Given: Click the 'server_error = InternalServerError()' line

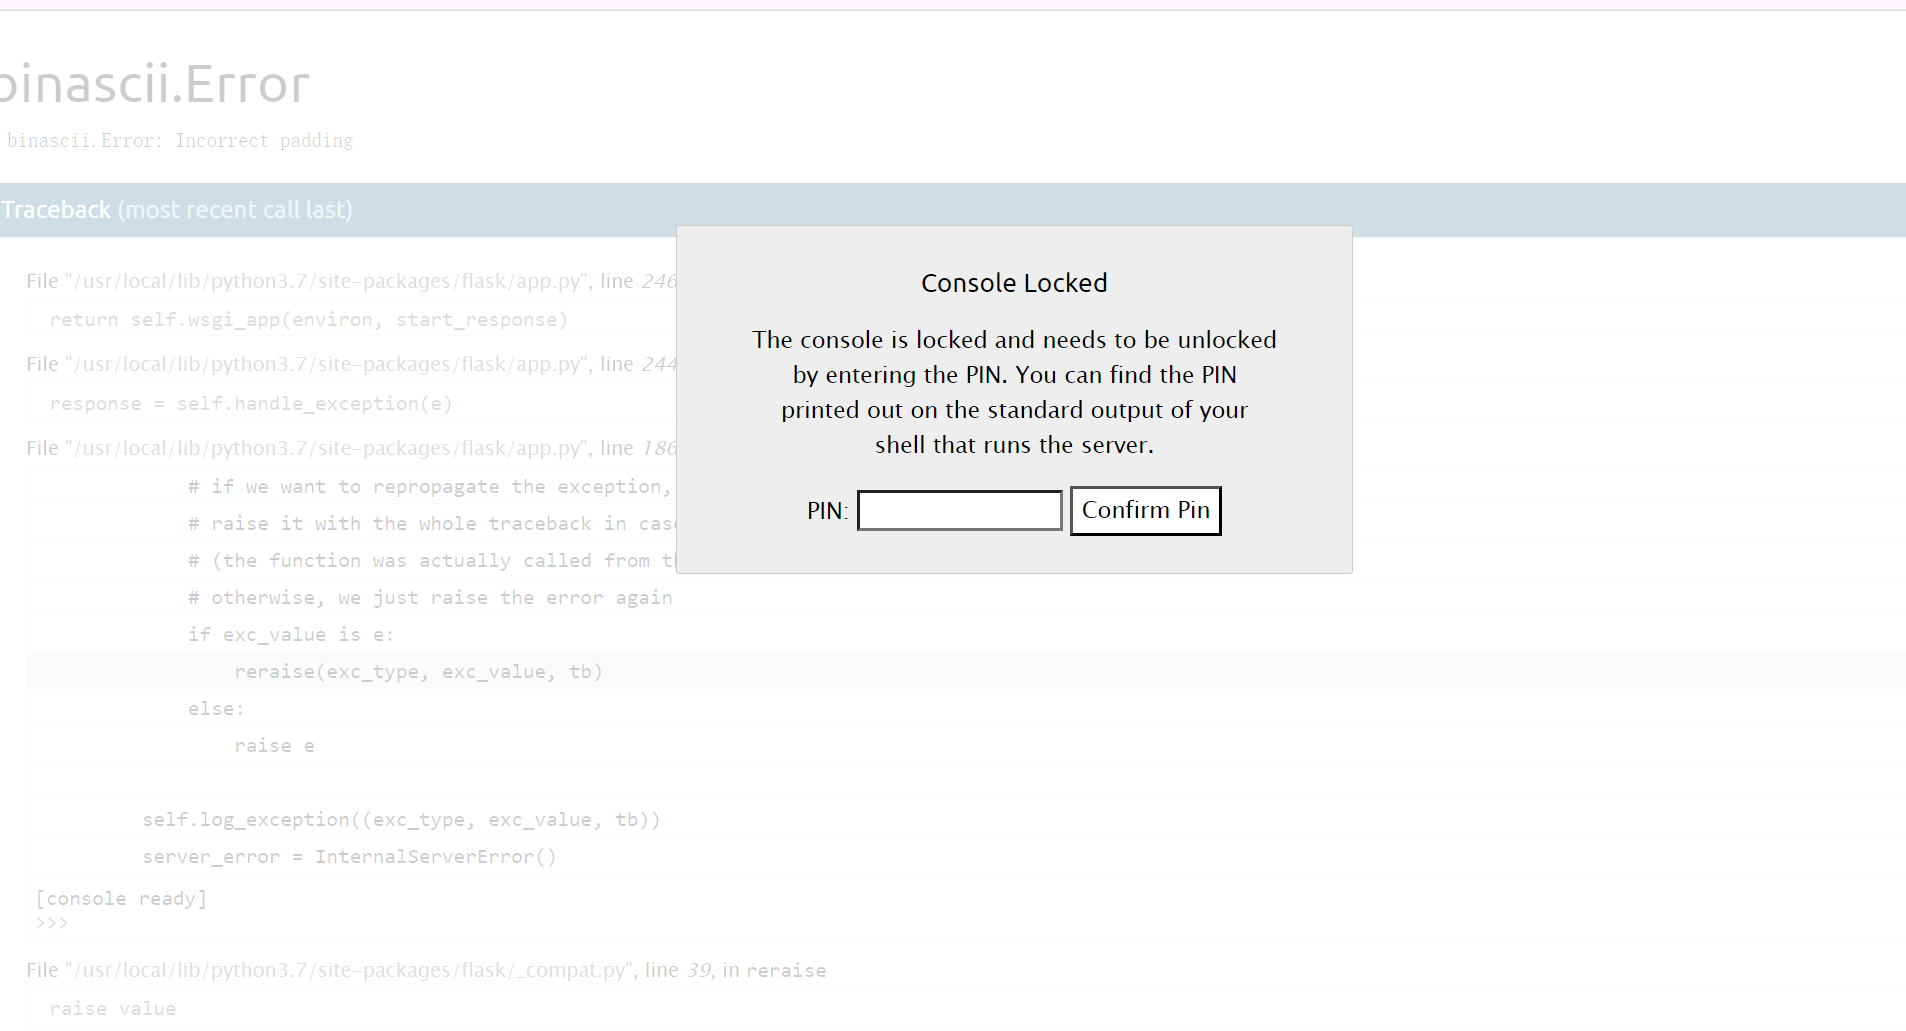Looking at the screenshot, I should click(349, 857).
